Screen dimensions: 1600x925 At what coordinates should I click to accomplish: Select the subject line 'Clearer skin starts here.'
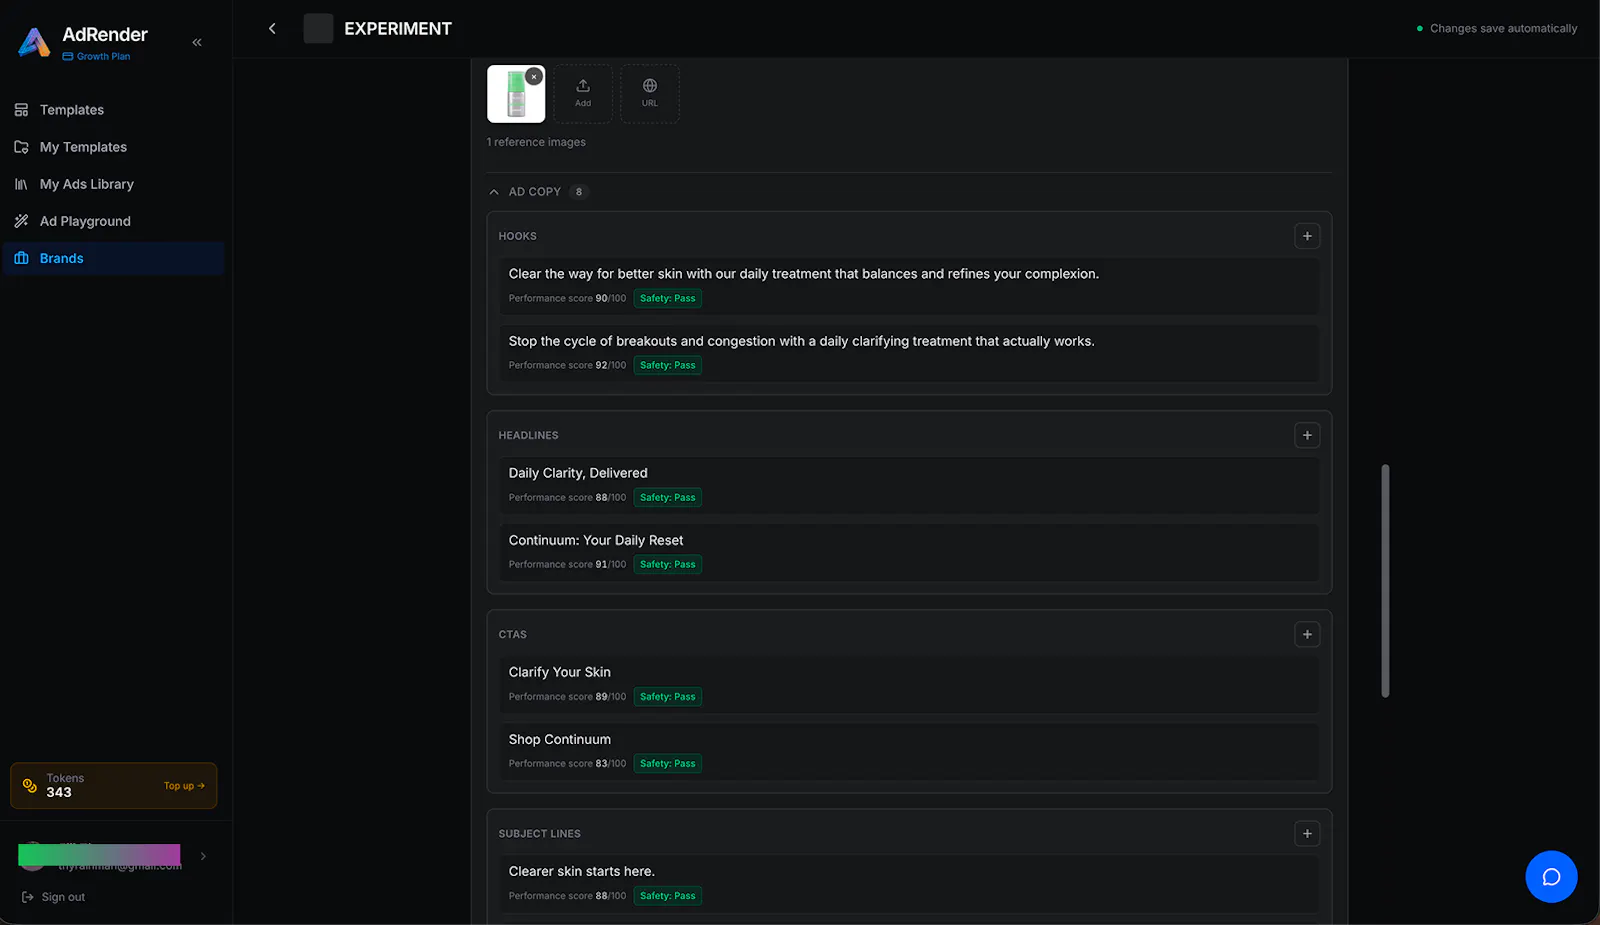pos(909,883)
